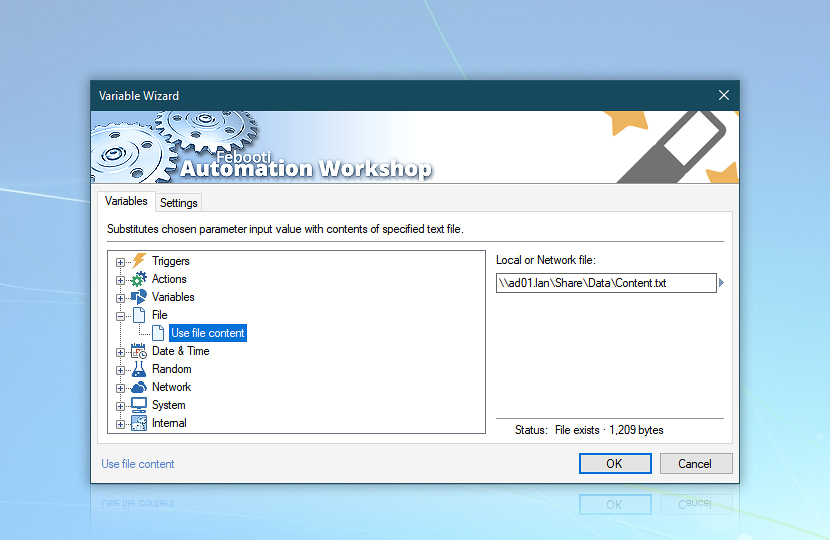Select the Network tree label

[x=172, y=387]
